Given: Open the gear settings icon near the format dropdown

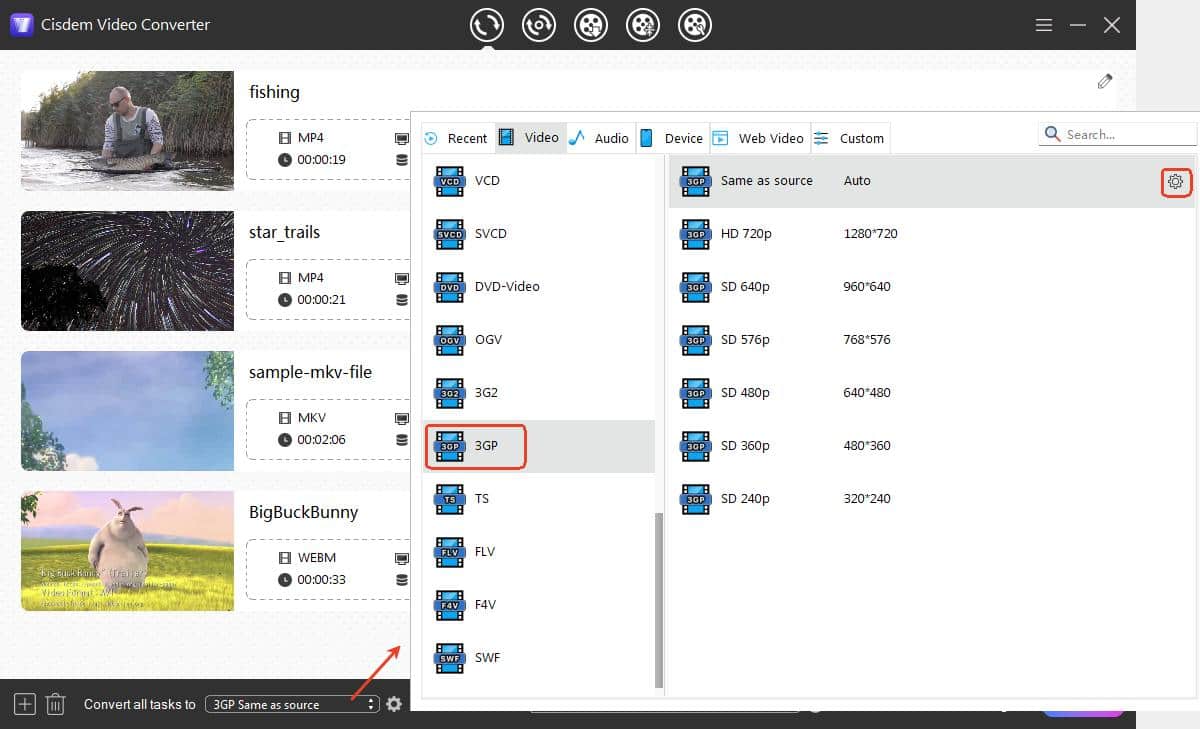Looking at the screenshot, I should [394, 704].
